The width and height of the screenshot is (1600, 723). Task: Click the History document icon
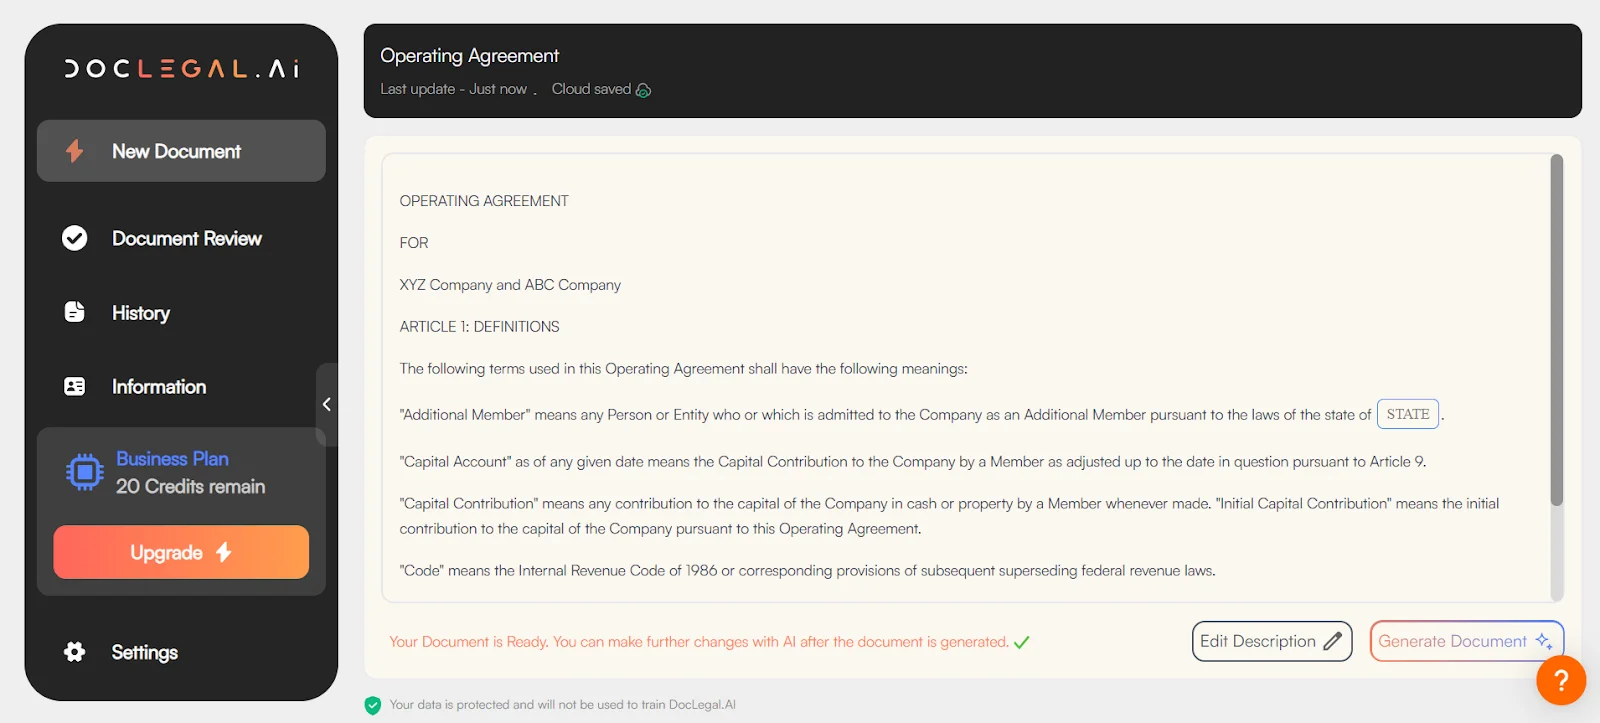(75, 312)
